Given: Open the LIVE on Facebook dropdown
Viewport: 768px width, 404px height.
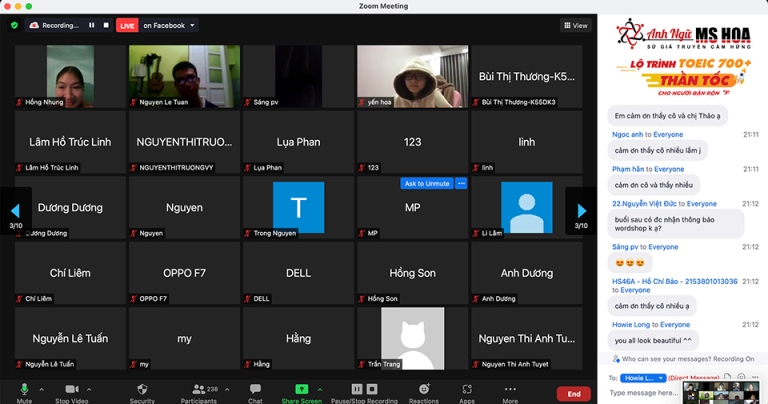Looking at the screenshot, I should 168,25.
